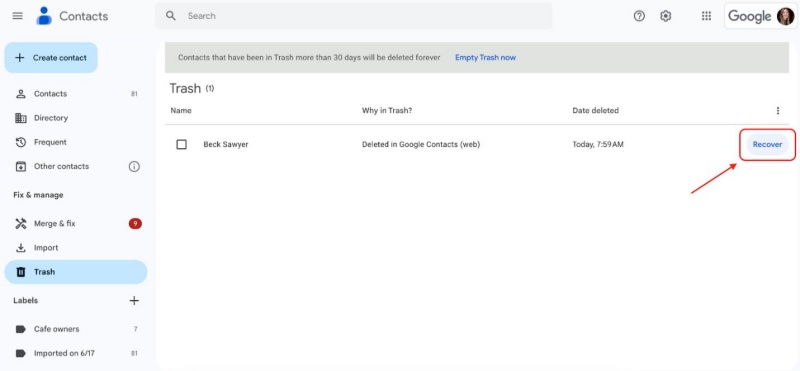Open the settings gear icon
Viewport: 800px width, 371px height.
click(x=665, y=16)
